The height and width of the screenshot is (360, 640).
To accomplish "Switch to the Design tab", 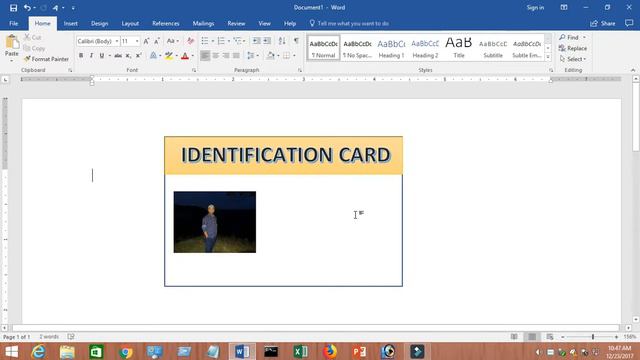I will pos(100,24).
